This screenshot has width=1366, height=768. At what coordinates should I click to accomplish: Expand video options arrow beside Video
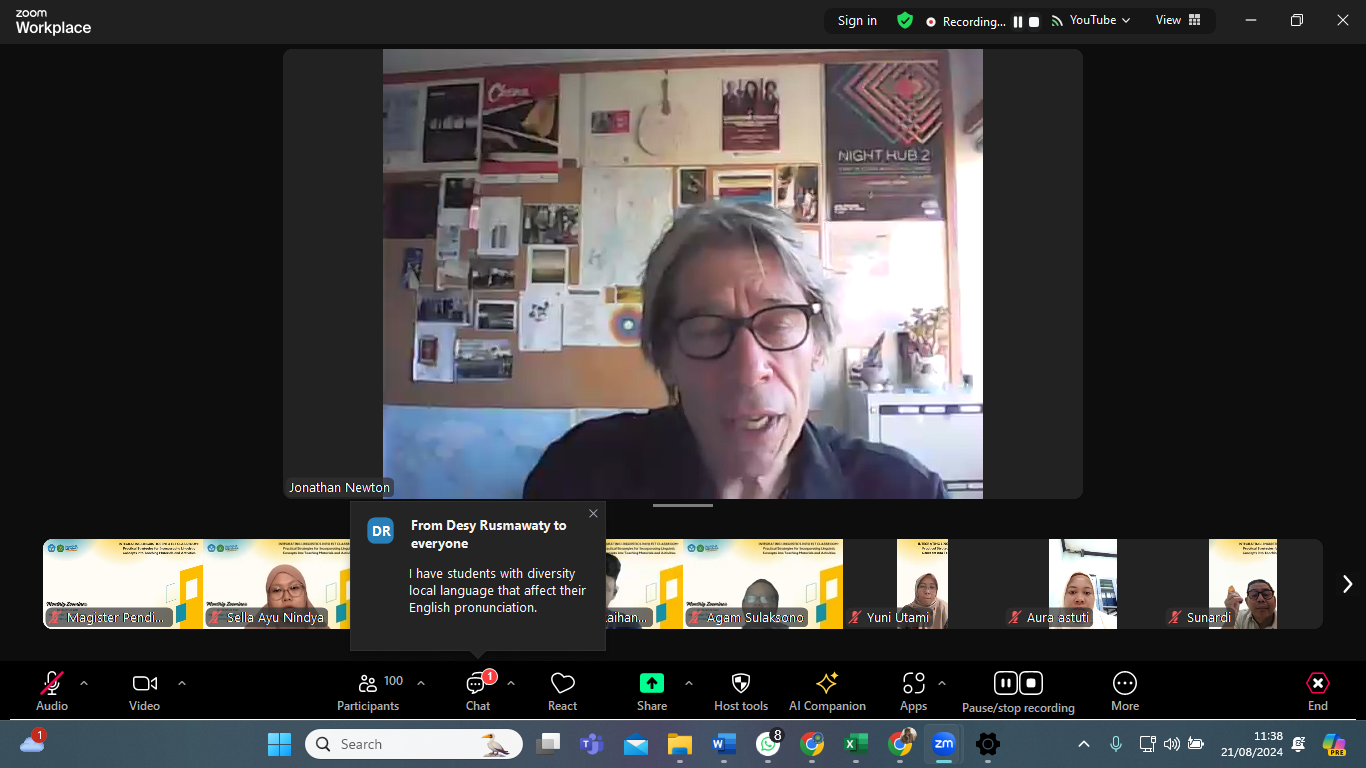tap(182, 683)
